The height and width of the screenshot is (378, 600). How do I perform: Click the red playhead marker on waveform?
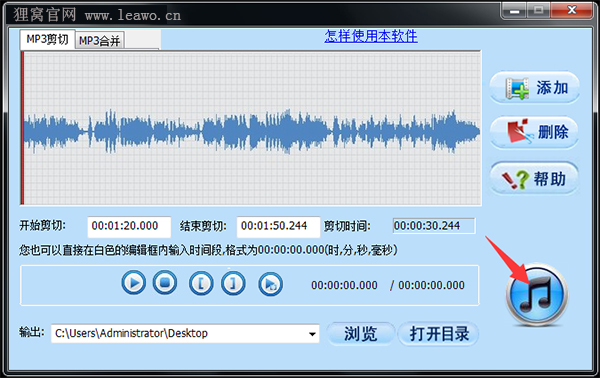pos(22,128)
